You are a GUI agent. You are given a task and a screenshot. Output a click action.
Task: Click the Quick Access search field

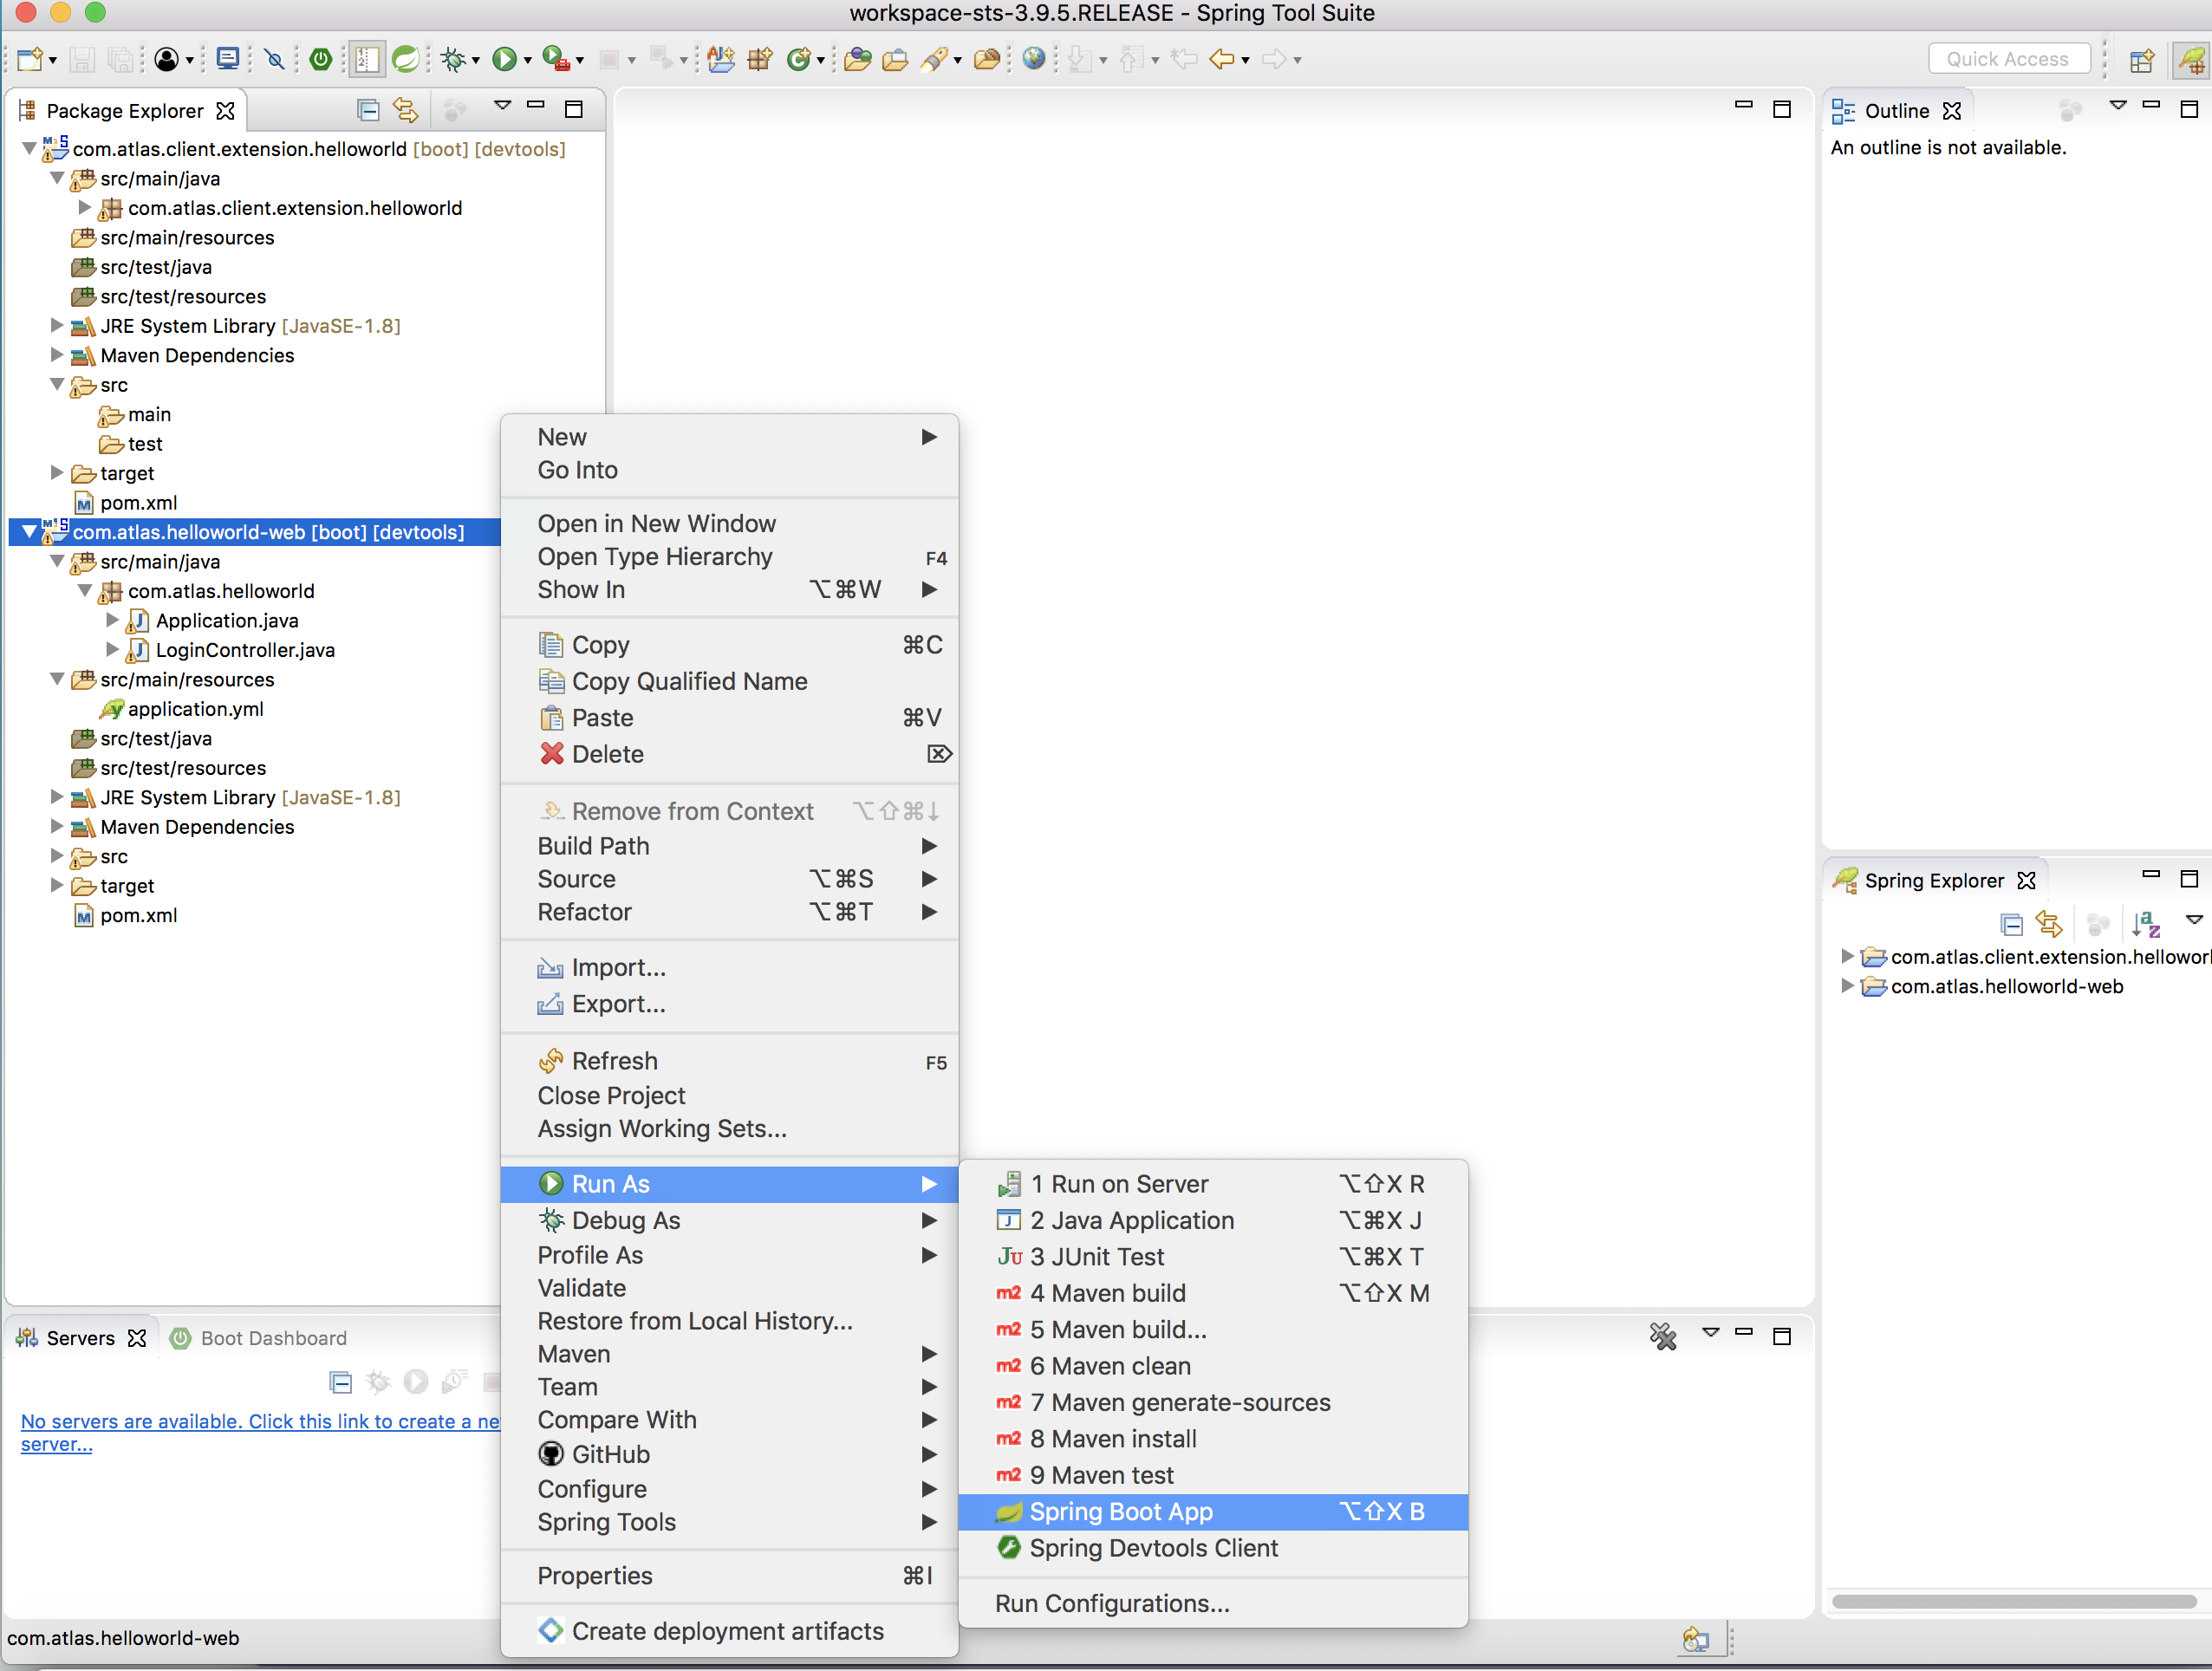point(2008,59)
